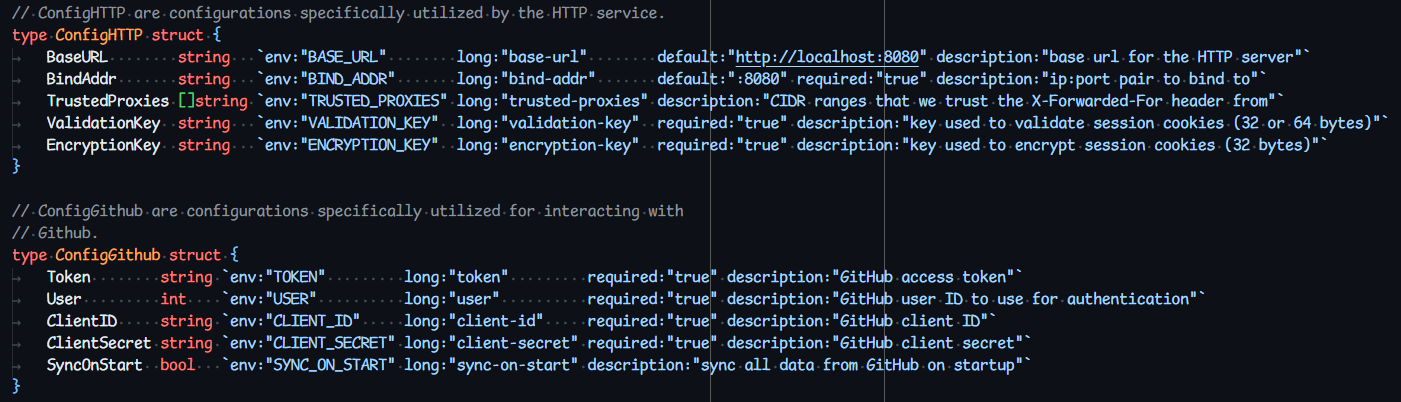
Task: Click the SyncOnStart field name
Action: pos(95,365)
